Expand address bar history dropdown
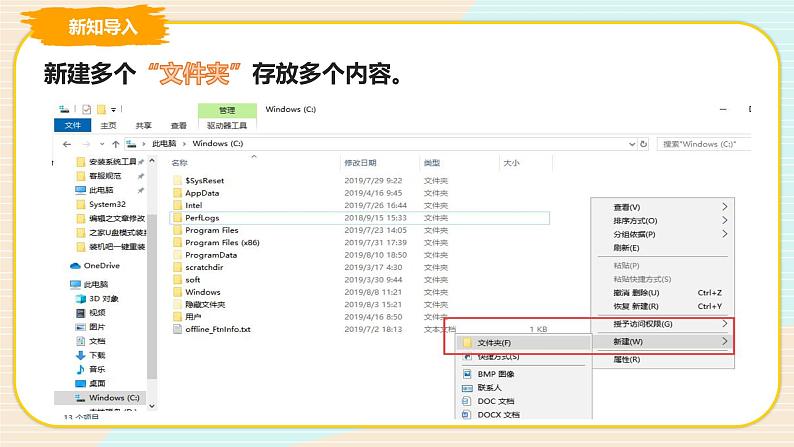The image size is (794, 447). pos(632,144)
